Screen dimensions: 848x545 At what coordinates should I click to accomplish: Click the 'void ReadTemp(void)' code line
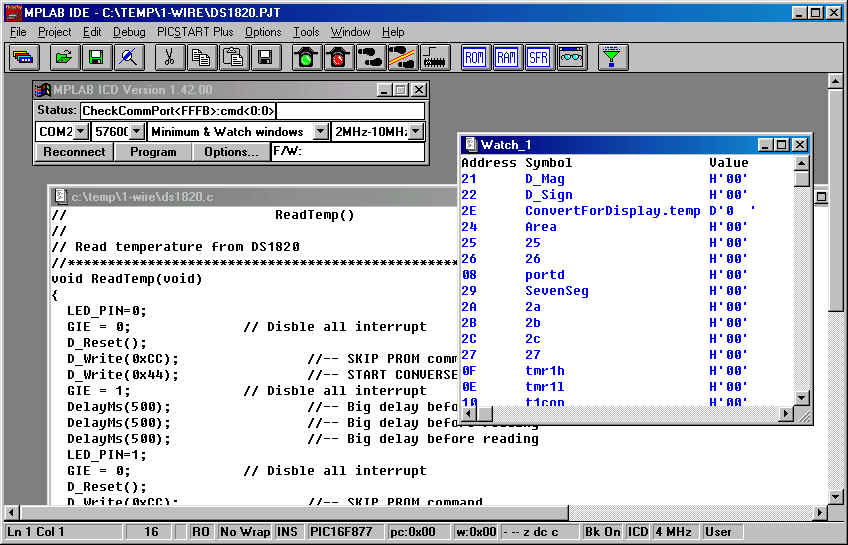point(127,279)
